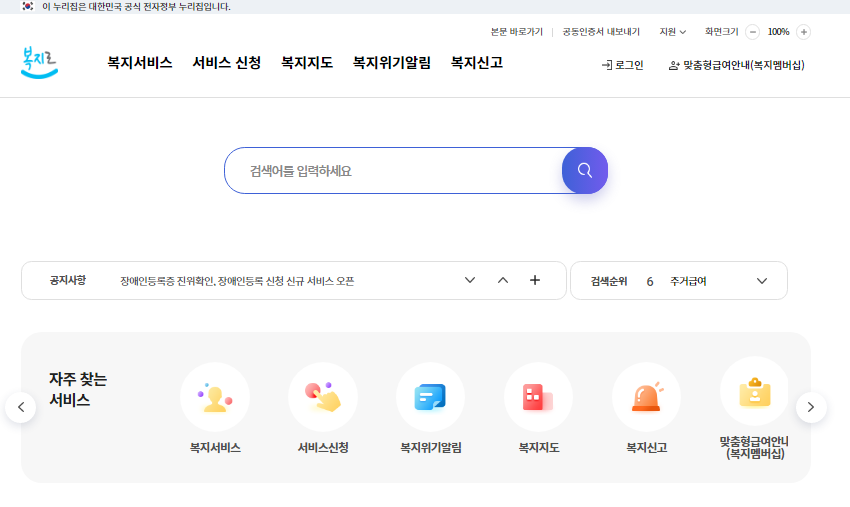Click the 화면크기 label
This screenshot has height=507, width=850.
(x=722, y=32)
